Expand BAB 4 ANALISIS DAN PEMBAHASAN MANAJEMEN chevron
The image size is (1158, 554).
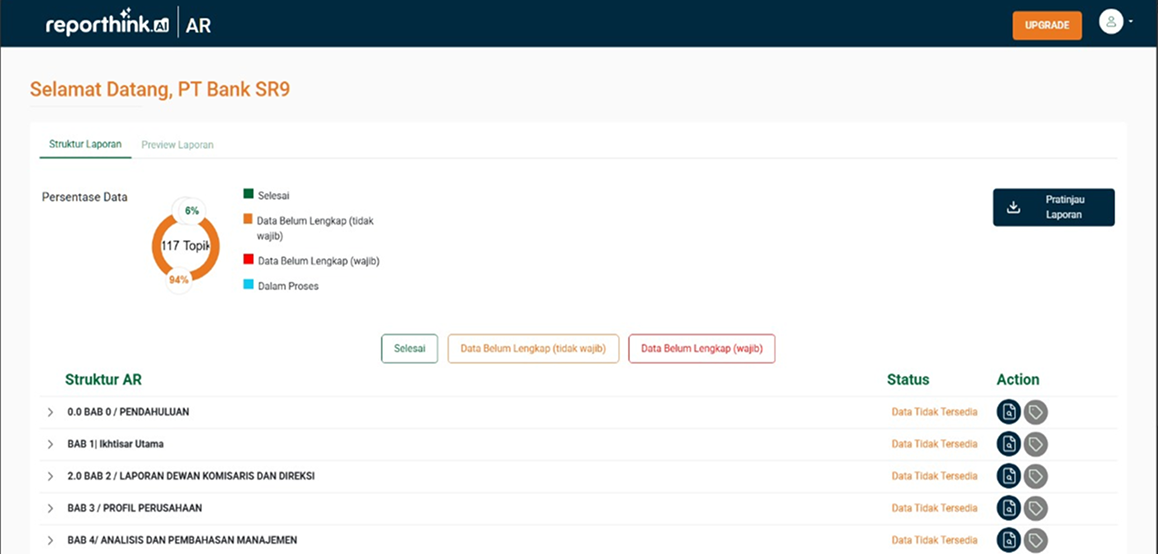click(50, 540)
